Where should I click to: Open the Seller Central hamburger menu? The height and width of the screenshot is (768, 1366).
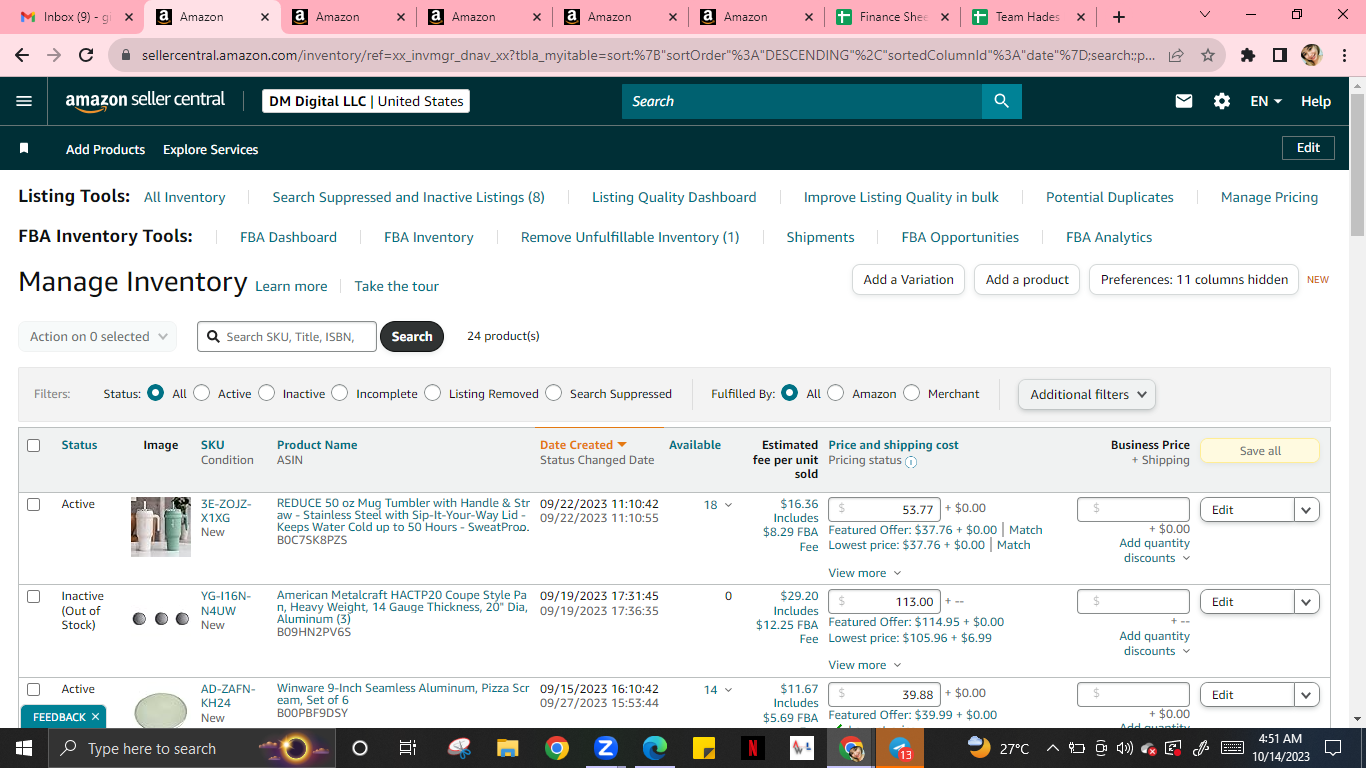click(x=24, y=101)
